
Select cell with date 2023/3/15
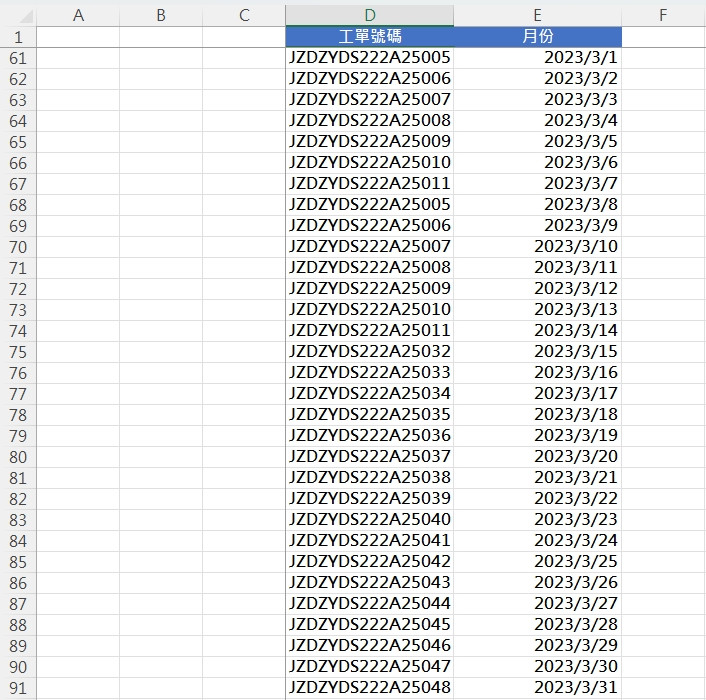tap(538, 352)
